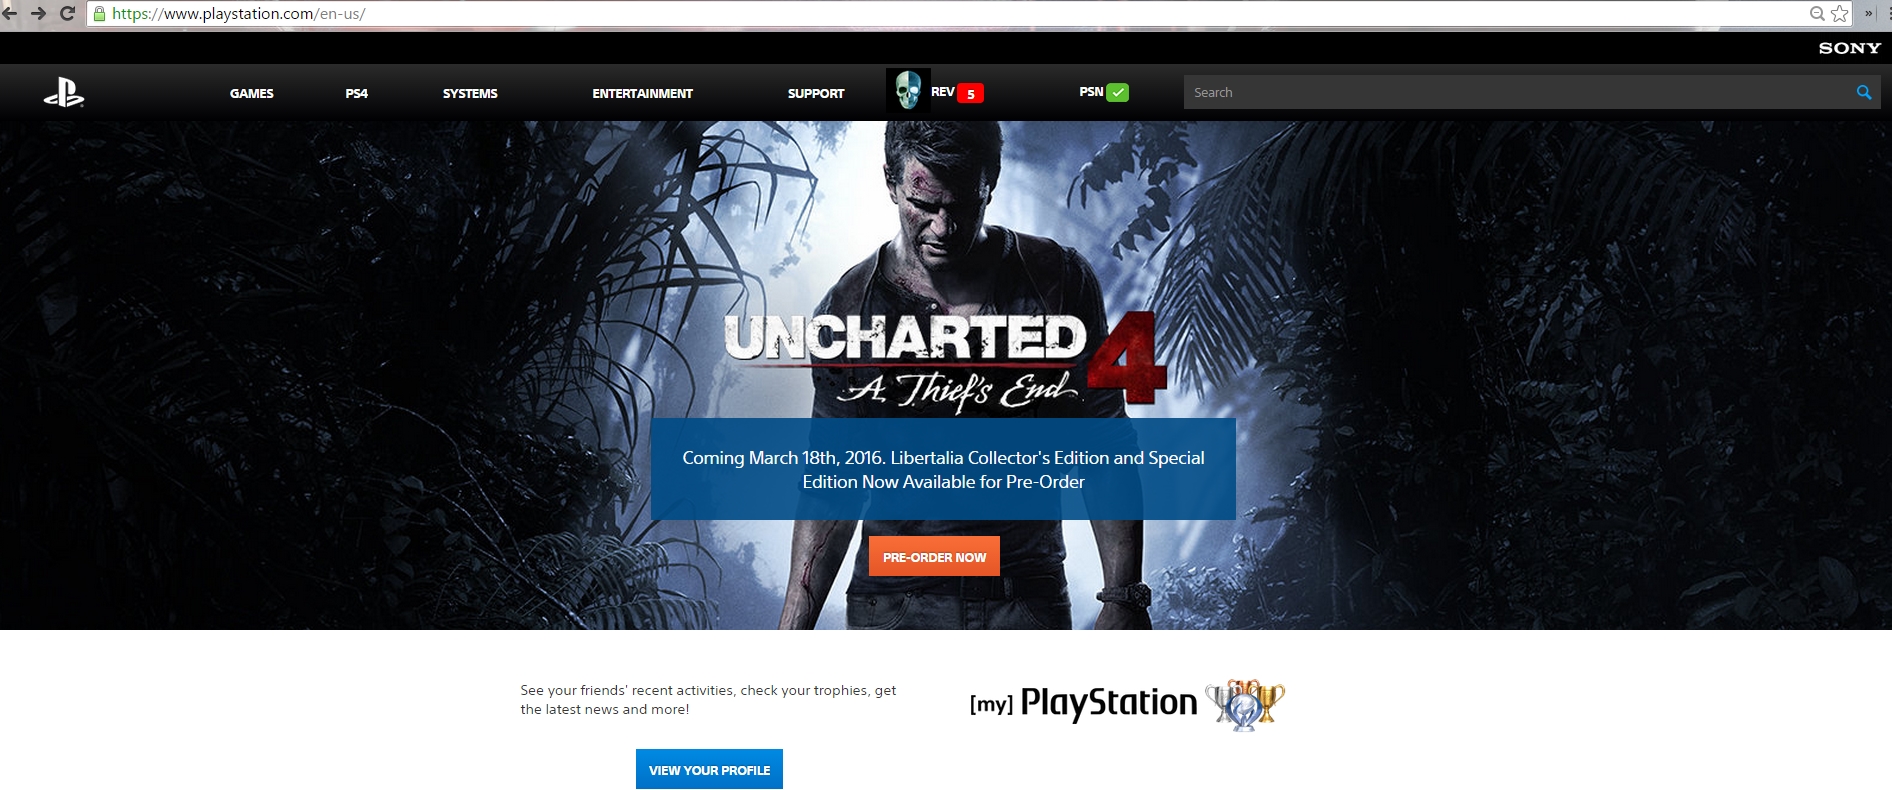Open the SYSTEMS menu
The width and height of the screenshot is (1892, 790).
coord(470,94)
